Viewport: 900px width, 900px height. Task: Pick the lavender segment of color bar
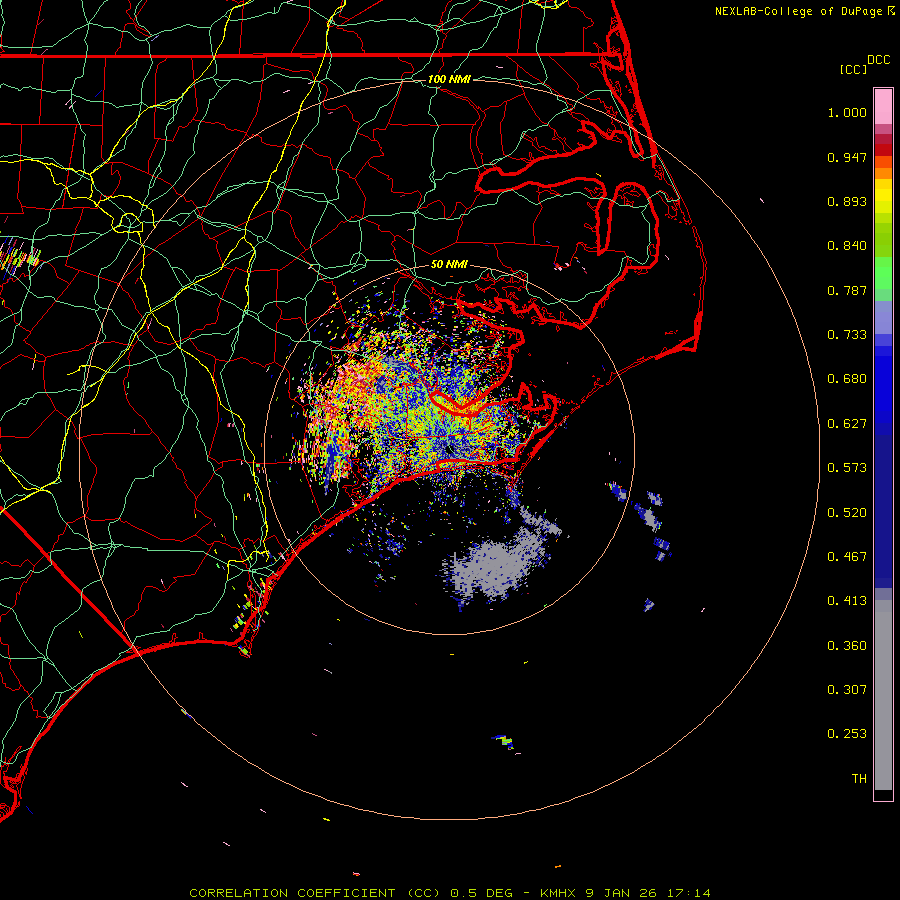click(x=883, y=317)
